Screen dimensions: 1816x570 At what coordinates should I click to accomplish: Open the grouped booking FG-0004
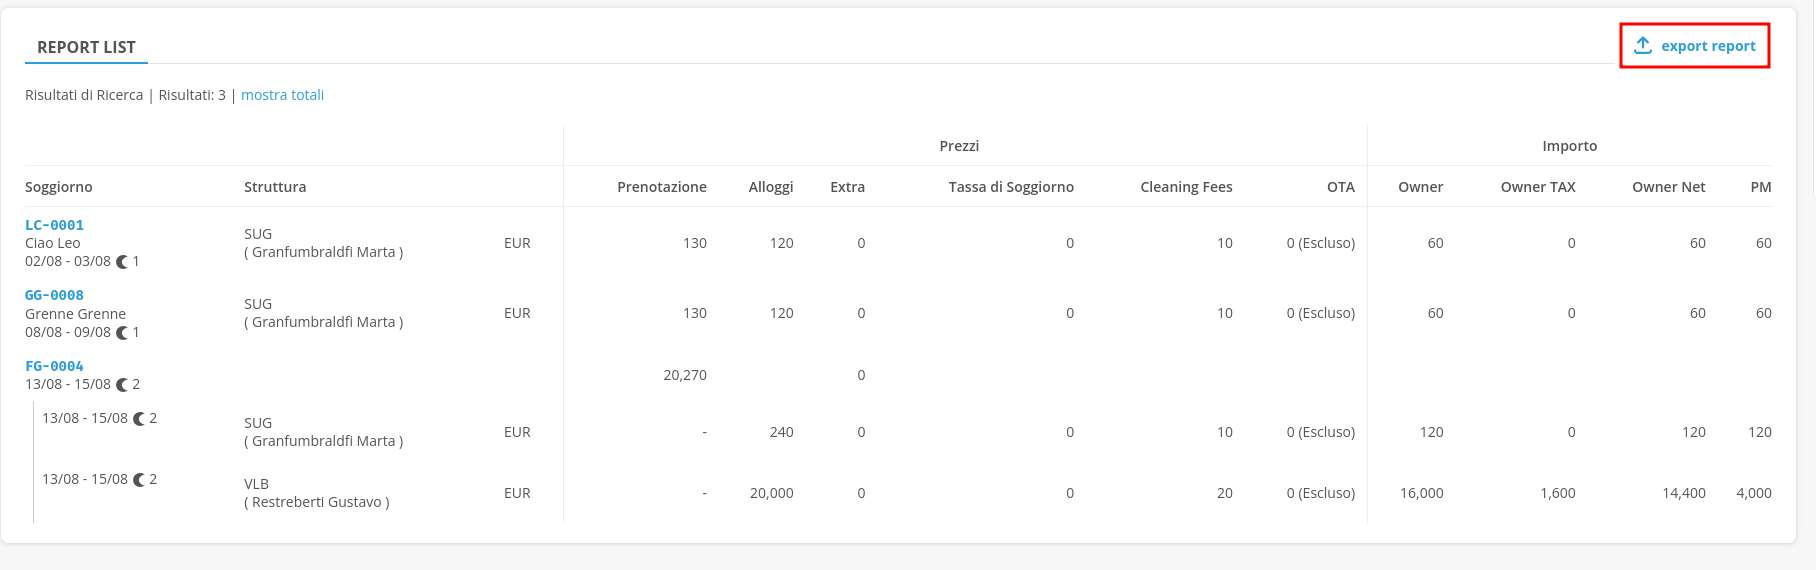click(54, 366)
